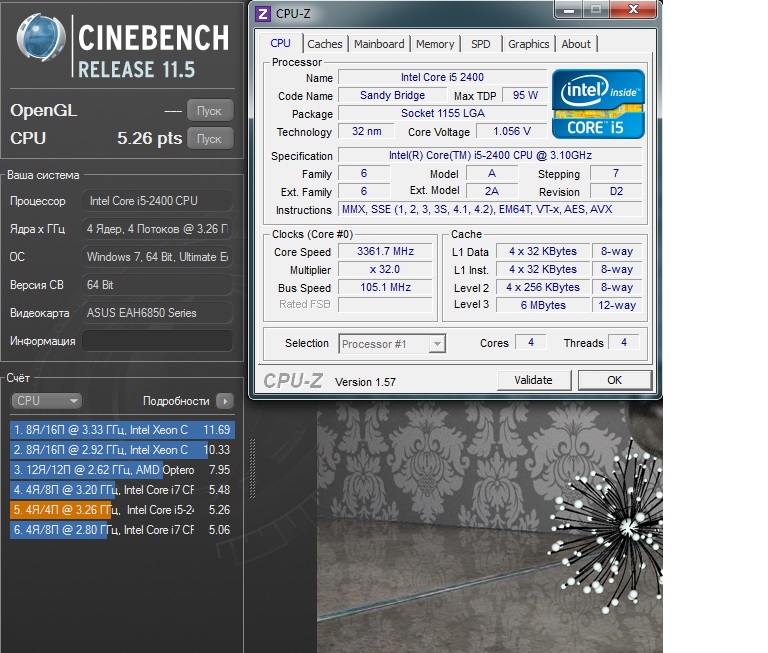Click the Specification value i5-2400 CPU @ 3.10GHz

pos(490,155)
